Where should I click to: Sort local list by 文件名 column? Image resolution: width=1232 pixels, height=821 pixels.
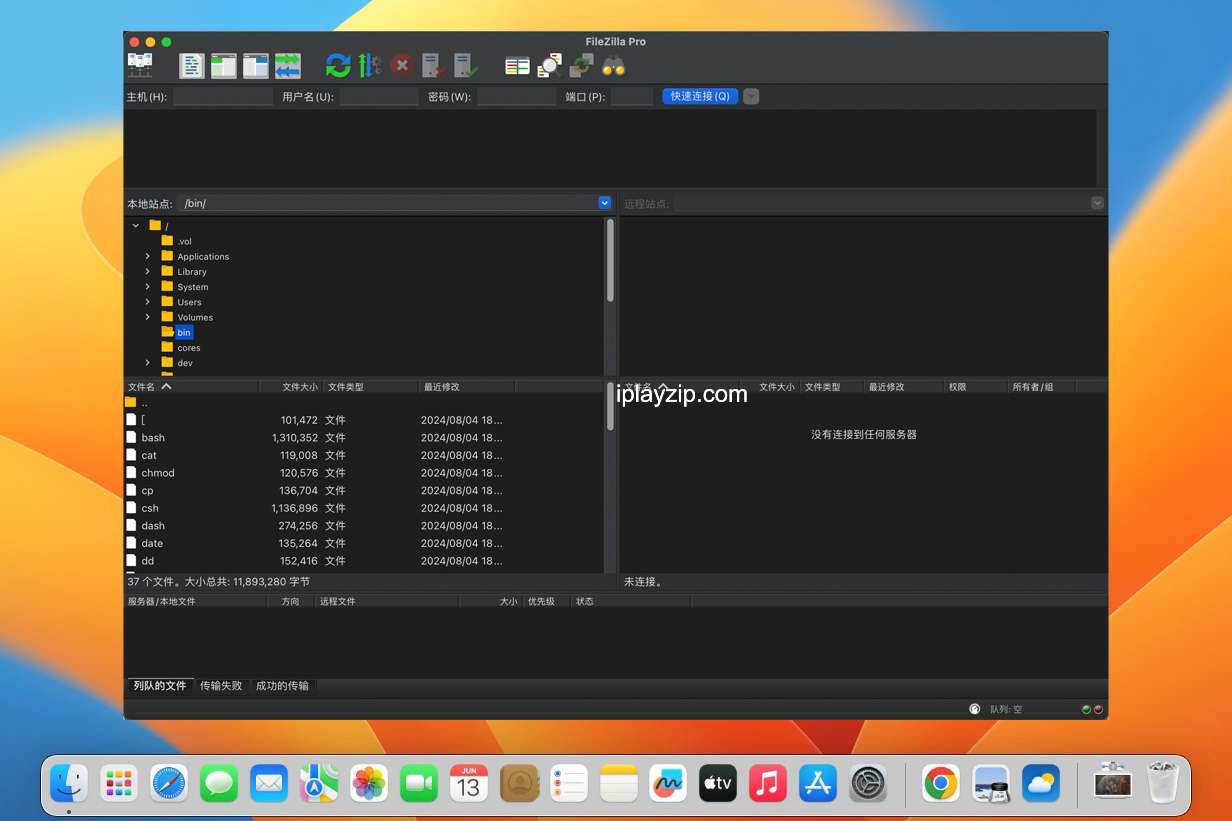[191, 387]
